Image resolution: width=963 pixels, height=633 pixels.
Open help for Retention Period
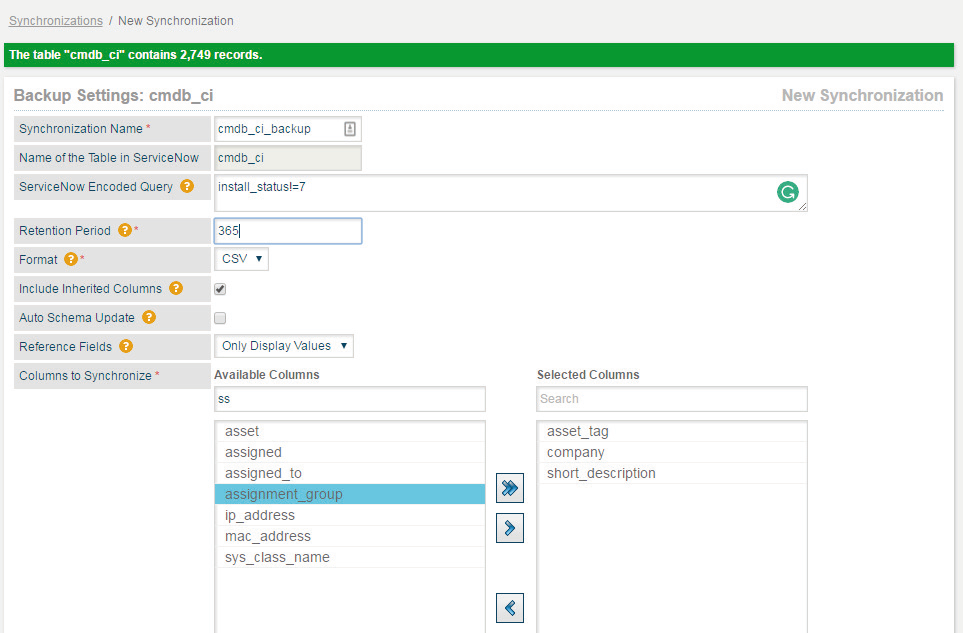tap(124, 230)
